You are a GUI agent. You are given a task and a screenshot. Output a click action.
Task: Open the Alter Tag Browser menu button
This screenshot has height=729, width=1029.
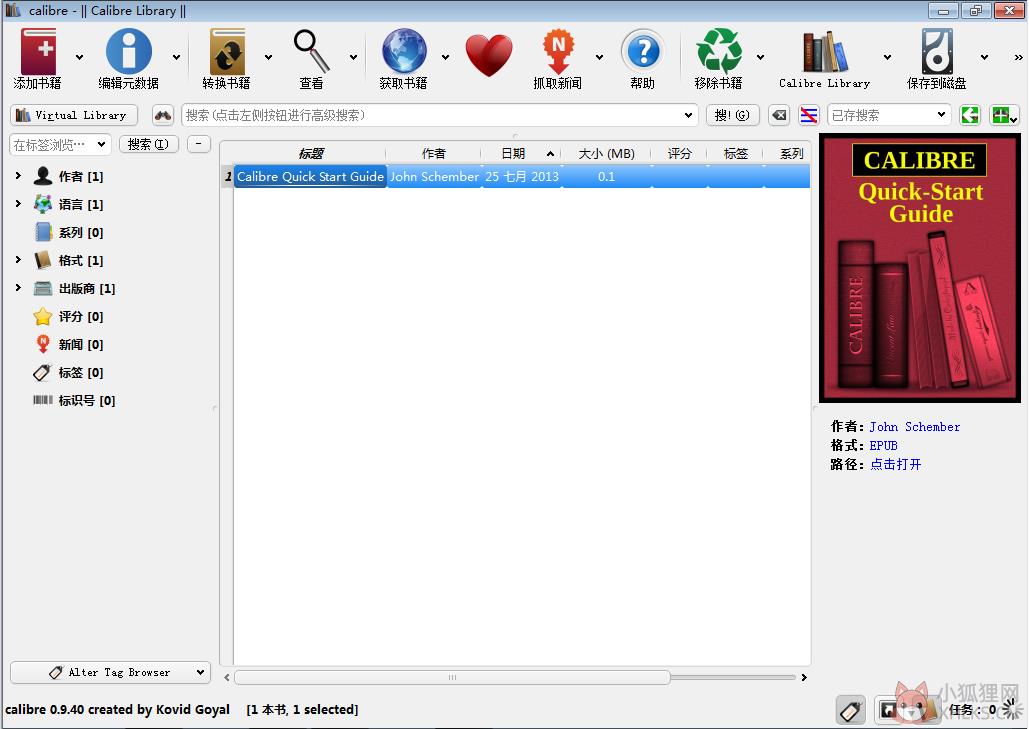click(x=110, y=673)
